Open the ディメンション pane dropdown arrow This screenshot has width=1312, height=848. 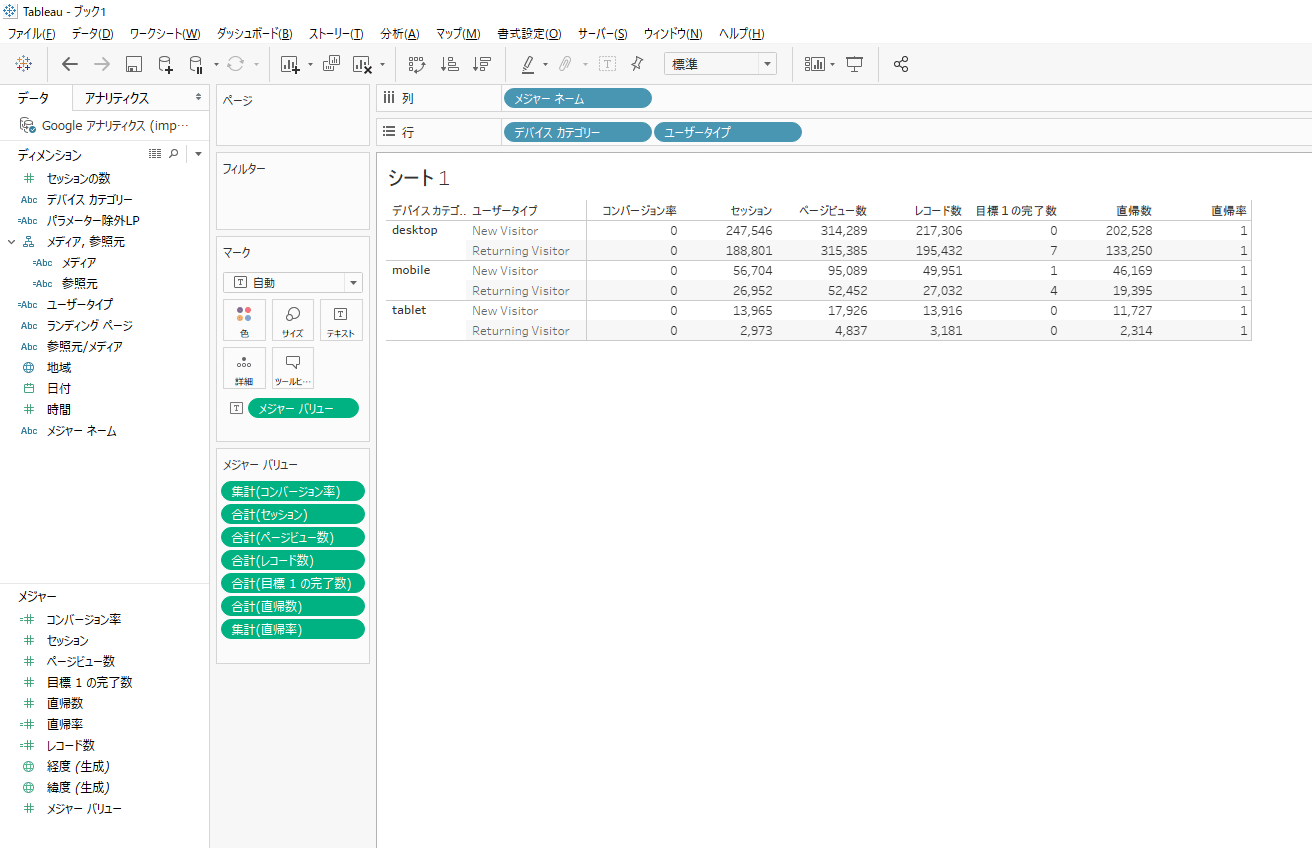[198, 154]
